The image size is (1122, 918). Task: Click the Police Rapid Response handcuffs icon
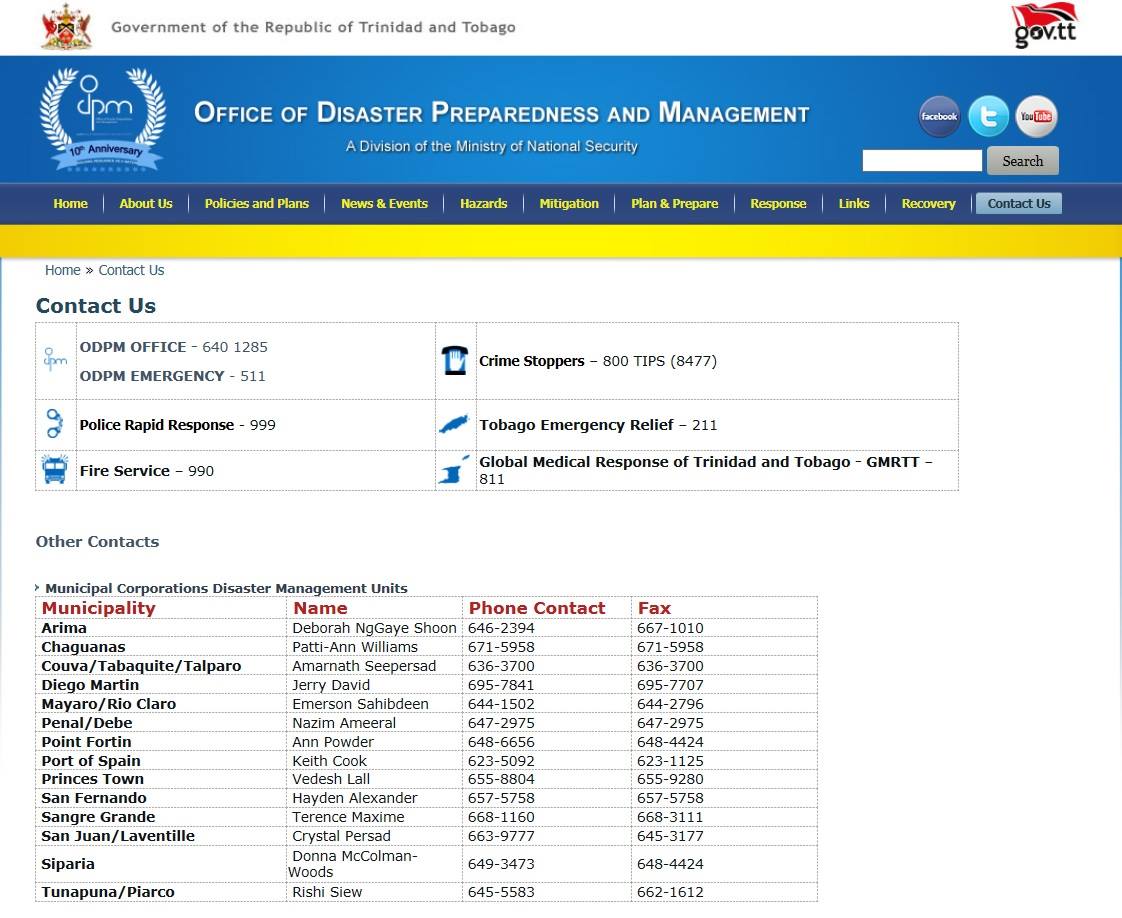55,424
